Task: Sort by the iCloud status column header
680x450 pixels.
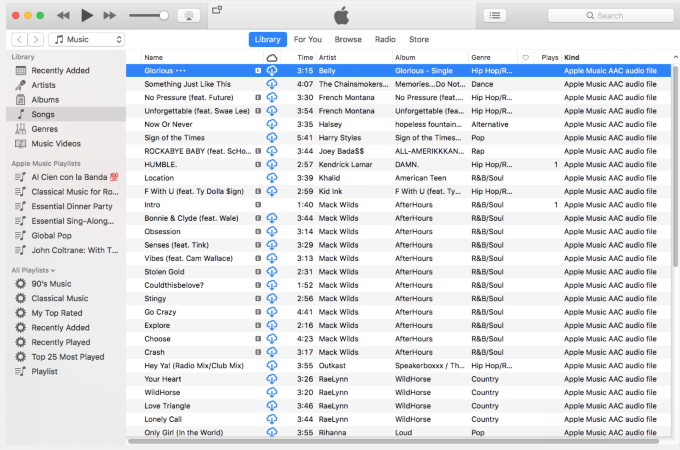Action: 272,58
